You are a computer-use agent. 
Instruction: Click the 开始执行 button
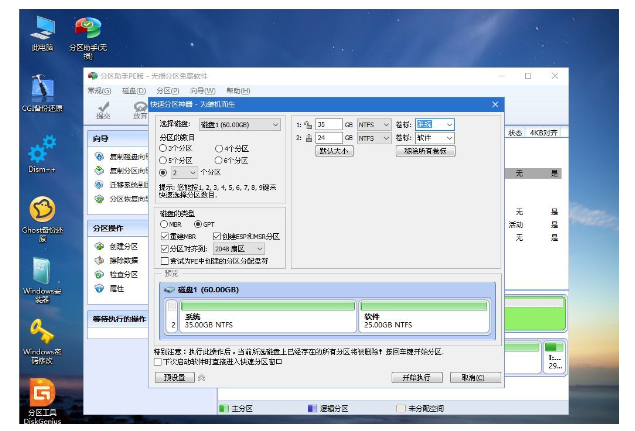417,378
